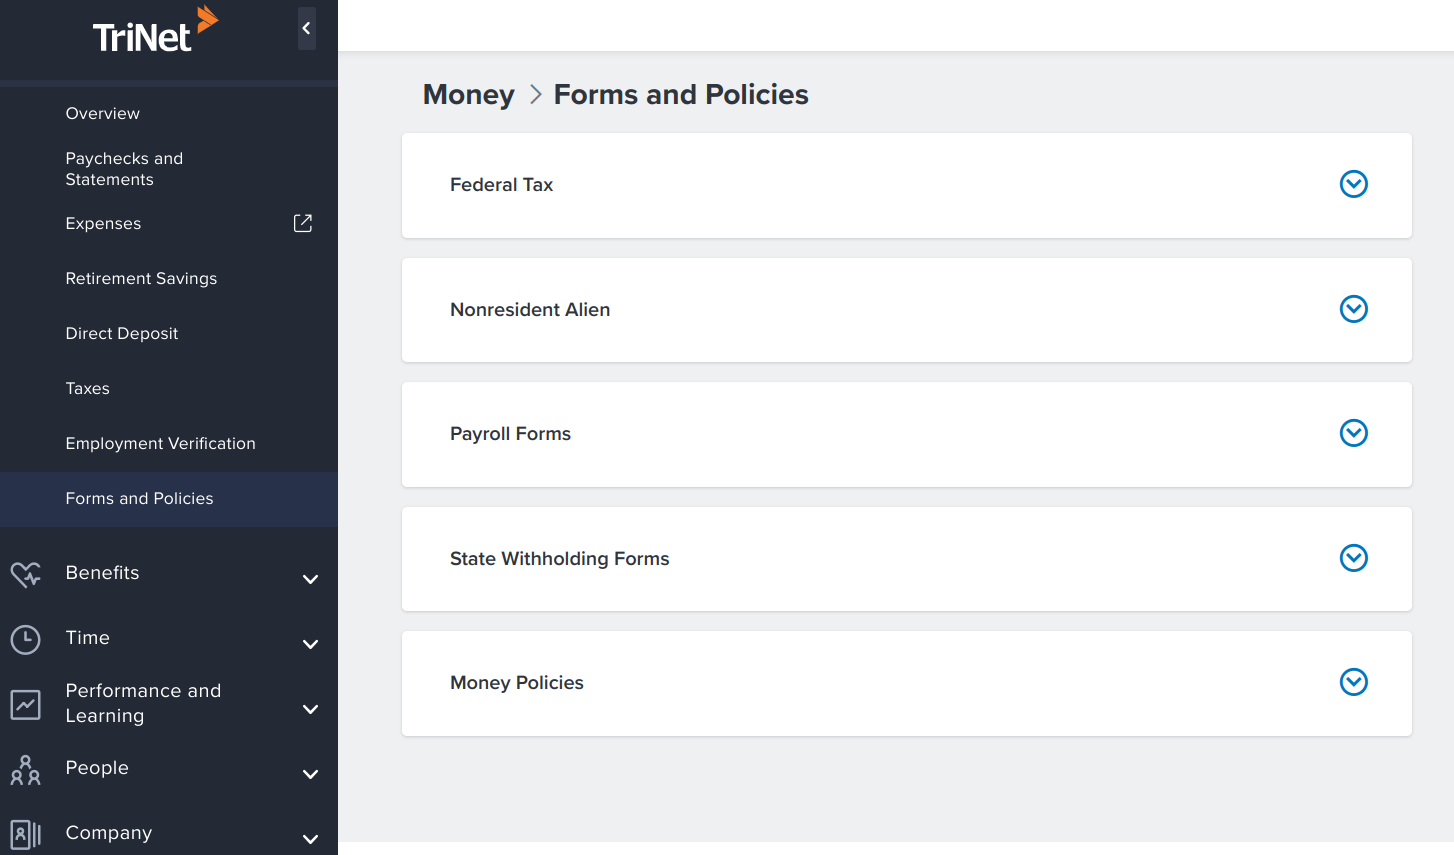Select the People icon in sidebar
This screenshot has width=1454, height=855.
(25, 769)
